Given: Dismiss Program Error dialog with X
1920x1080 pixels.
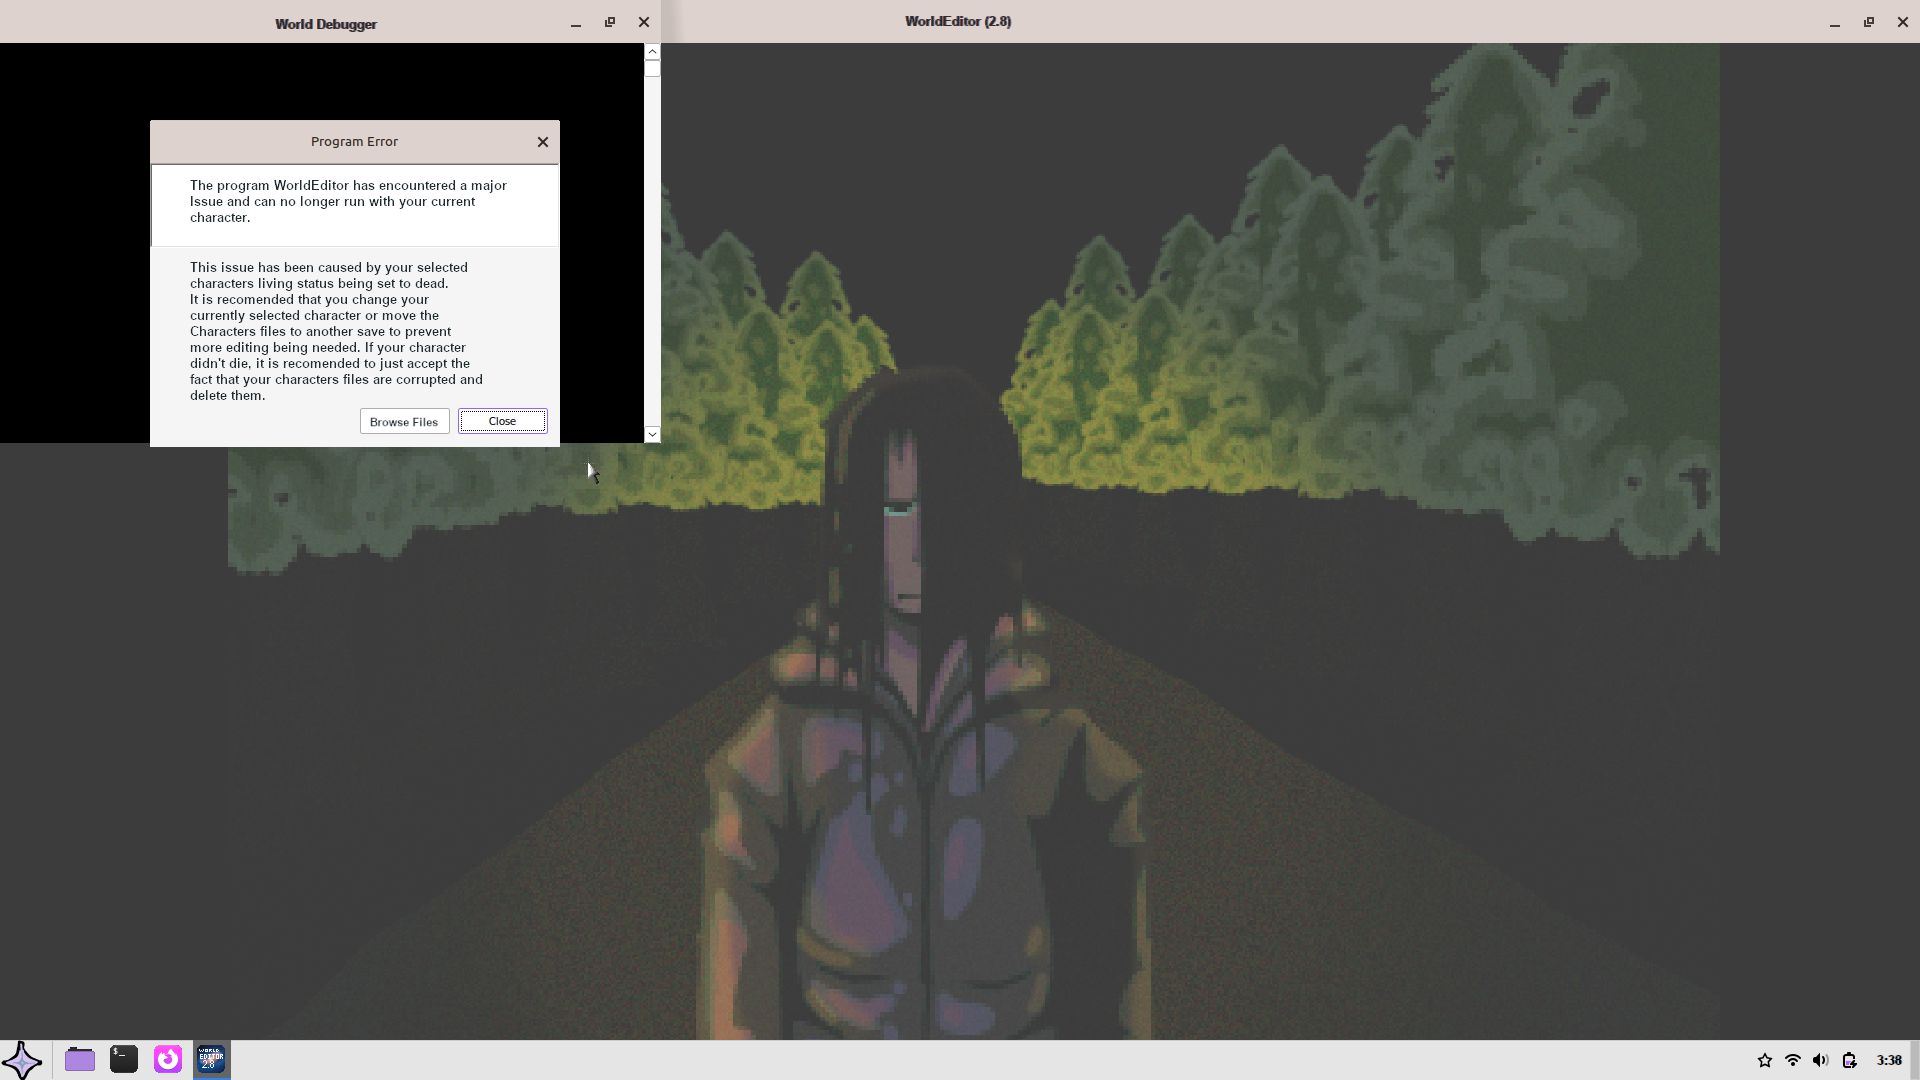Looking at the screenshot, I should (543, 142).
